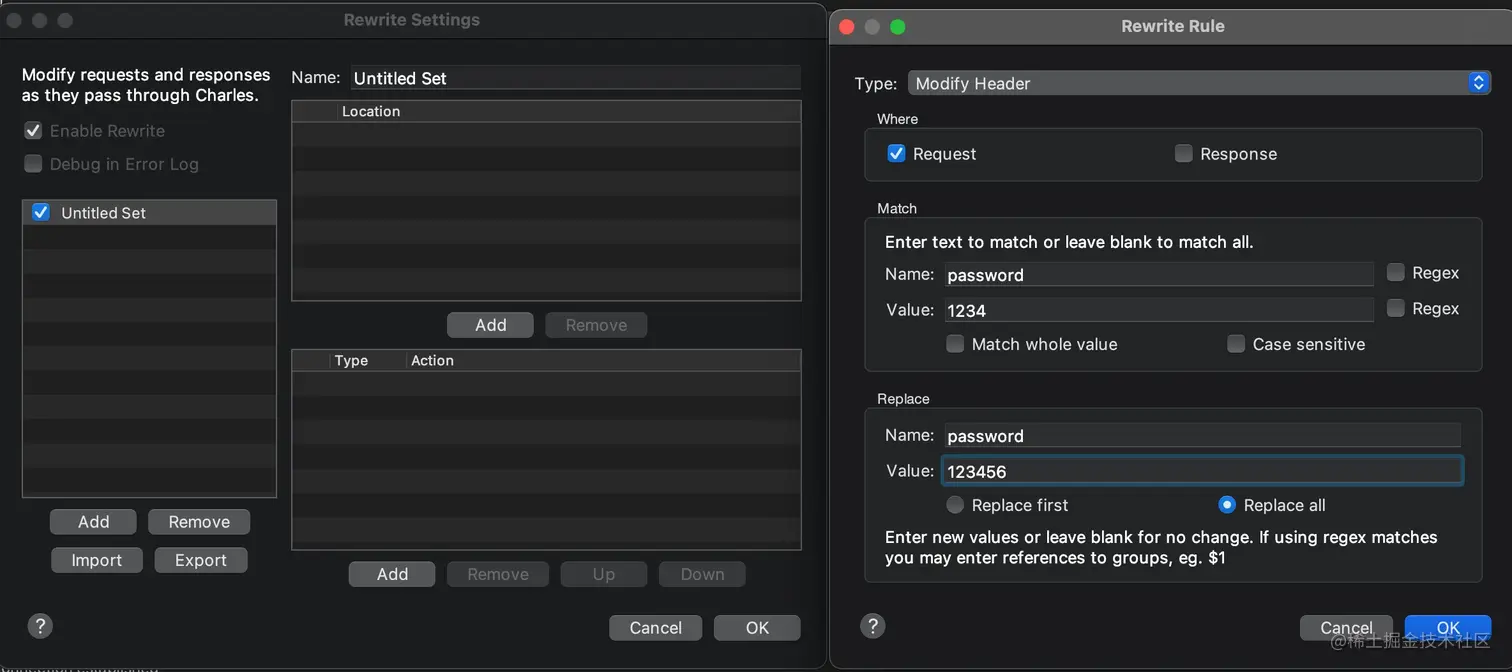Click Remove below the sets list

tap(199, 522)
